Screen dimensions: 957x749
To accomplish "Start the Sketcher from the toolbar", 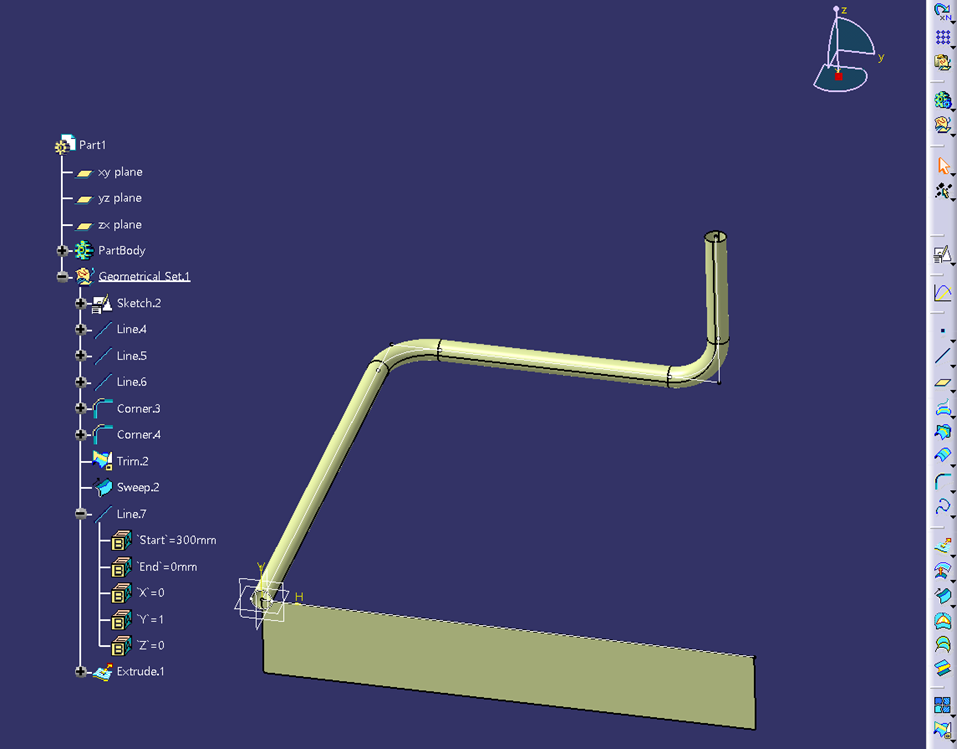I will (942, 254).
